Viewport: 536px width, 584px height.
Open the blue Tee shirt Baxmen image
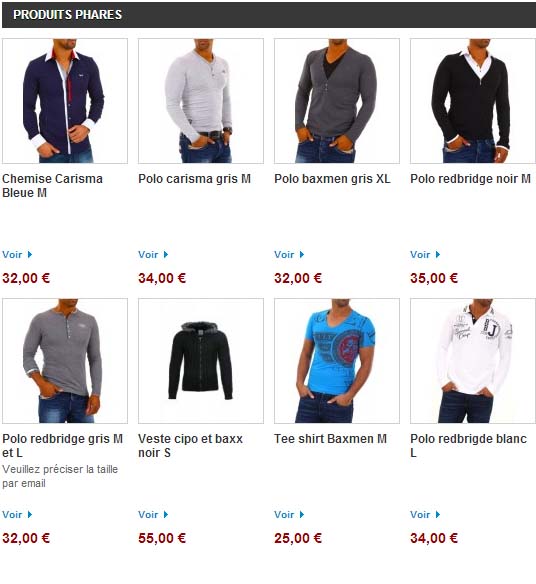337,361
